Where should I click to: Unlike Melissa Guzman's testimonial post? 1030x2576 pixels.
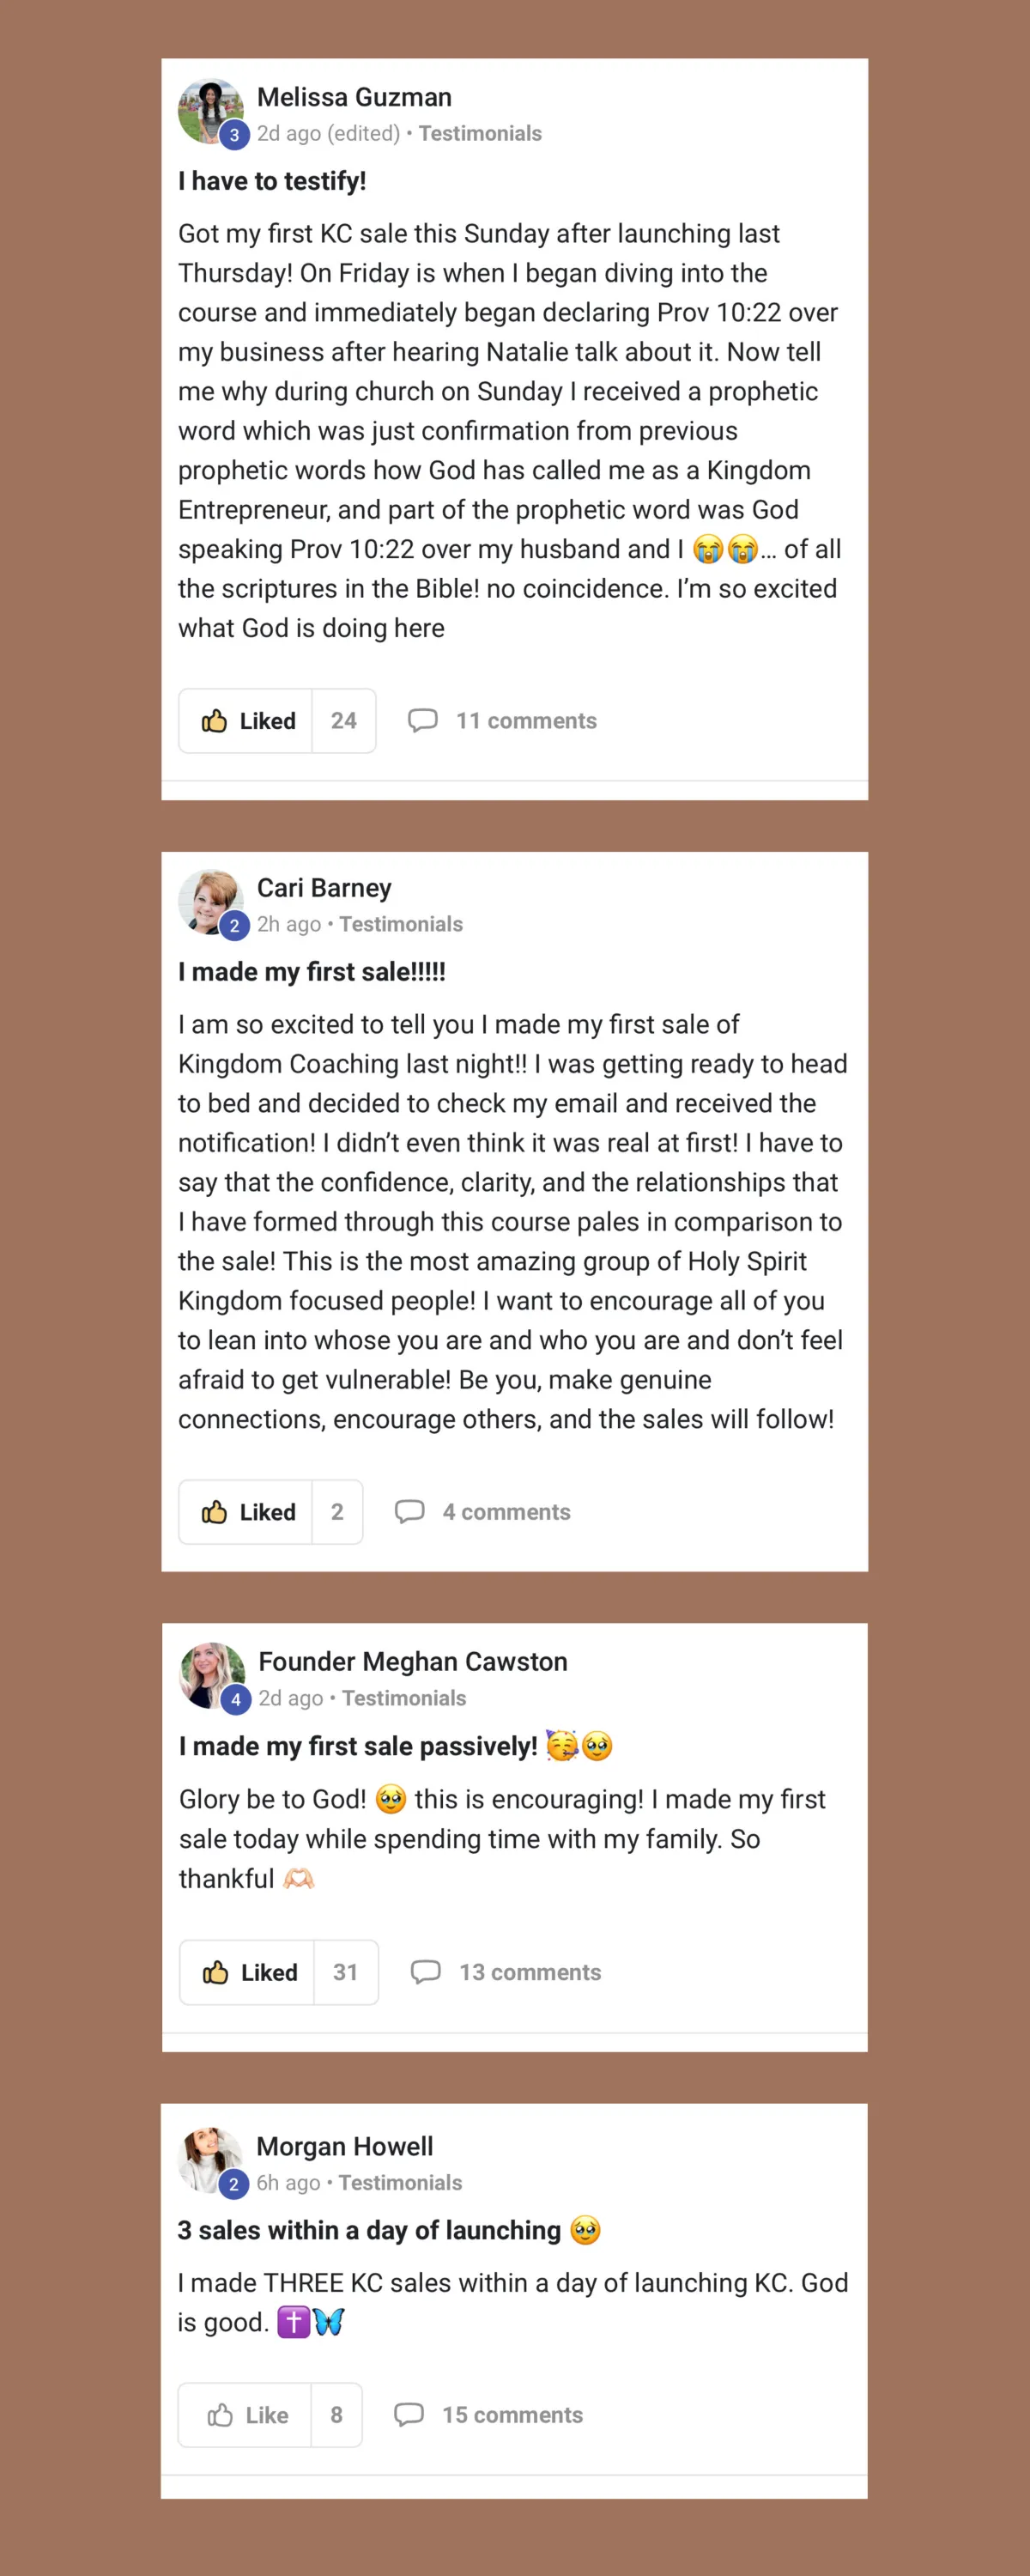[x=247, y=720]
